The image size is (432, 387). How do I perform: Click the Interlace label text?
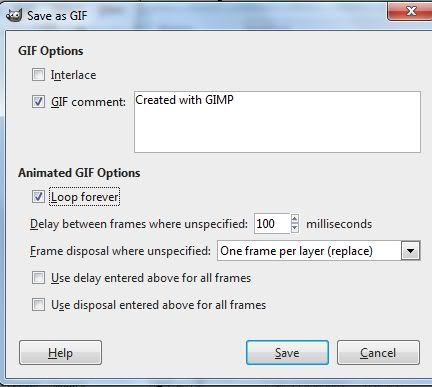73,75
